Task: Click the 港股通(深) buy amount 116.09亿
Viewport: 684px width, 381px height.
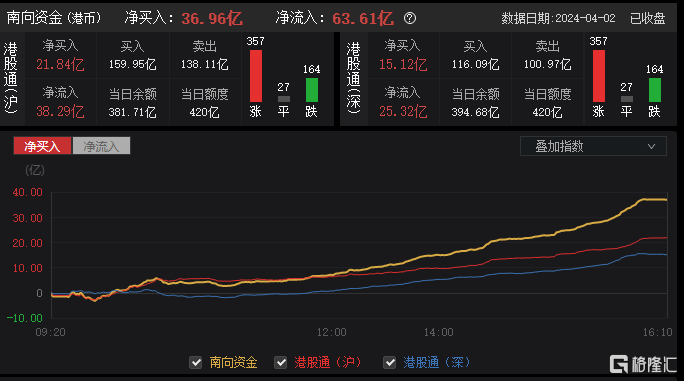Action: (475, 65)
